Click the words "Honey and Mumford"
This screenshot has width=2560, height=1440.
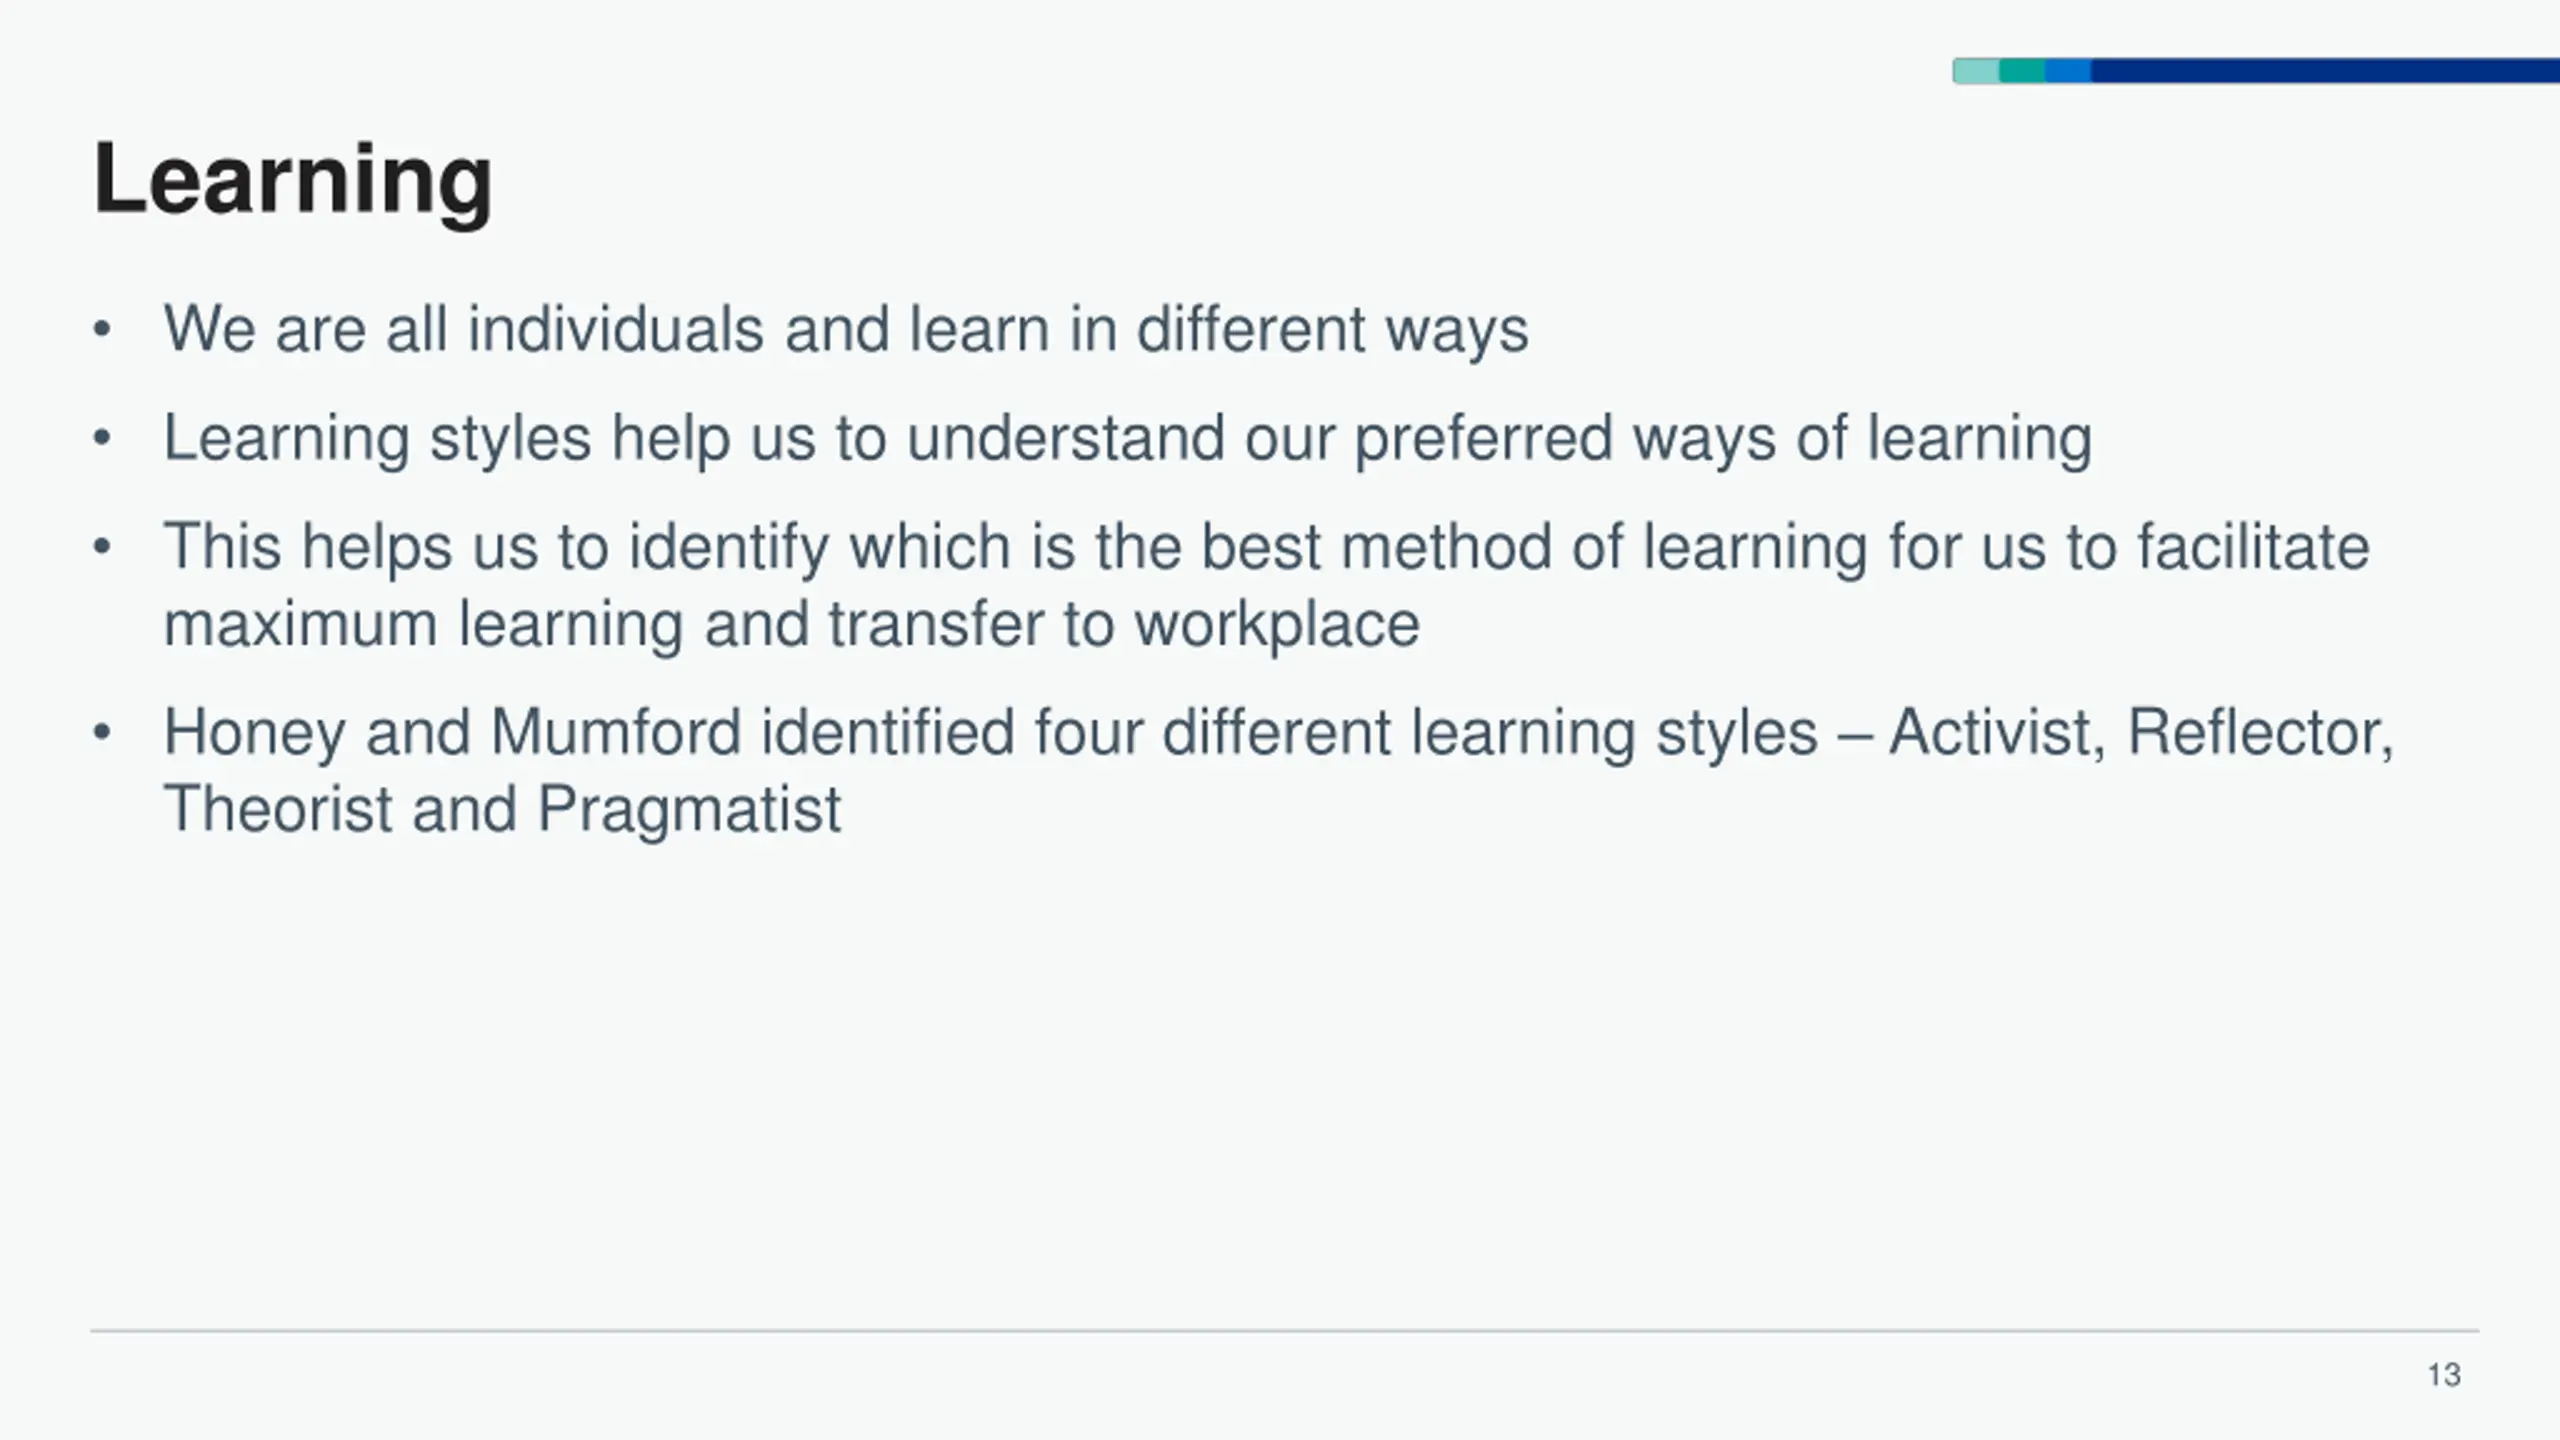coord(452,734)
